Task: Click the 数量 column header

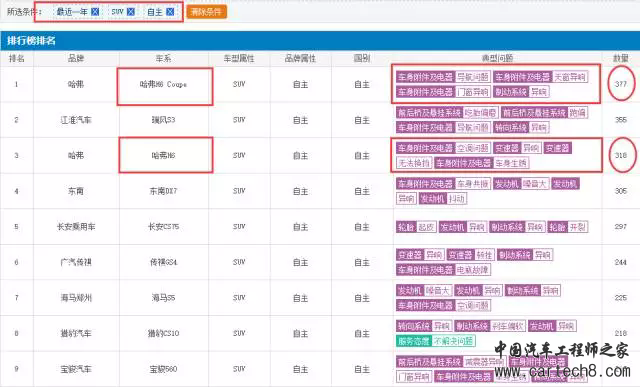Action: [x=620, y=58]
